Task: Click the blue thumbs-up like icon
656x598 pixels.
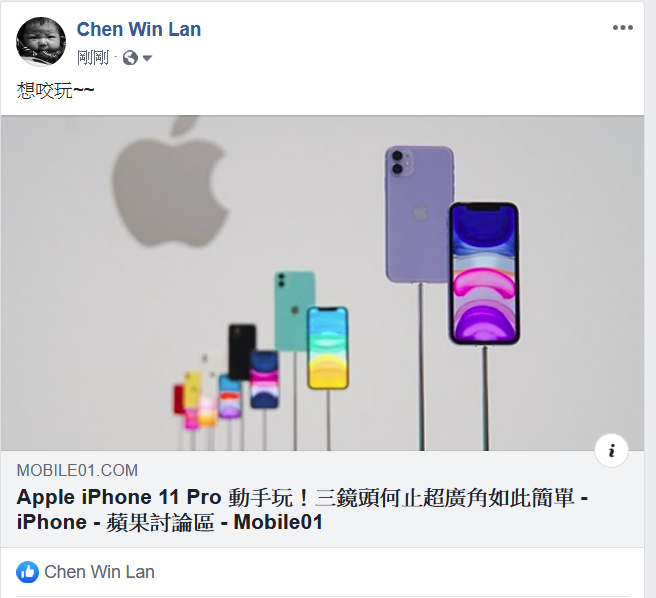Action: (x=28, y=572)
